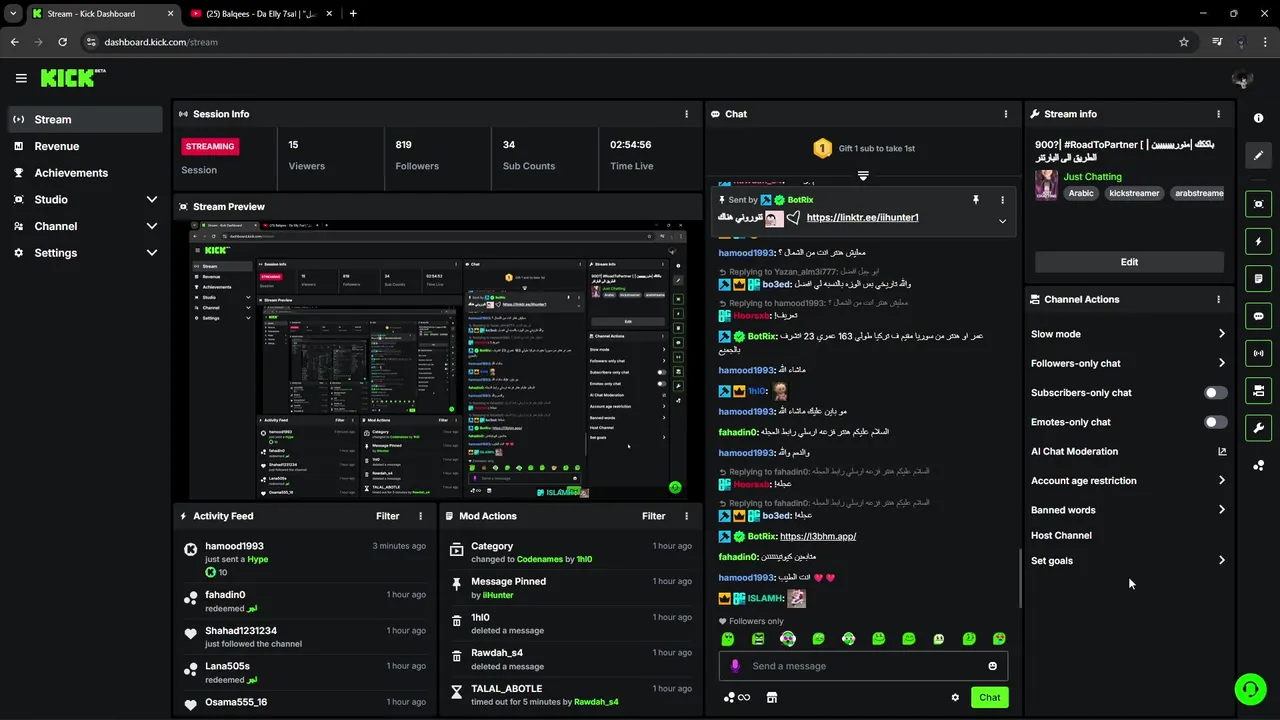
Task: Select Stream in the left sidebar
Action: point(85,119)
